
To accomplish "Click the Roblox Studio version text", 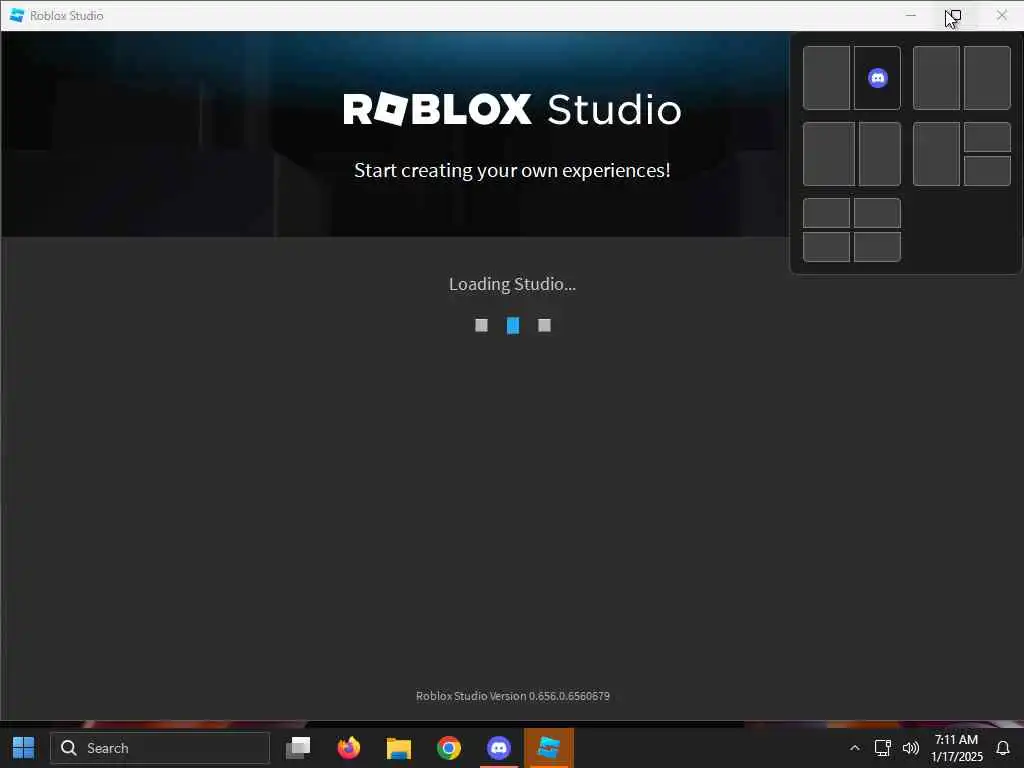I will coord(513,696).
